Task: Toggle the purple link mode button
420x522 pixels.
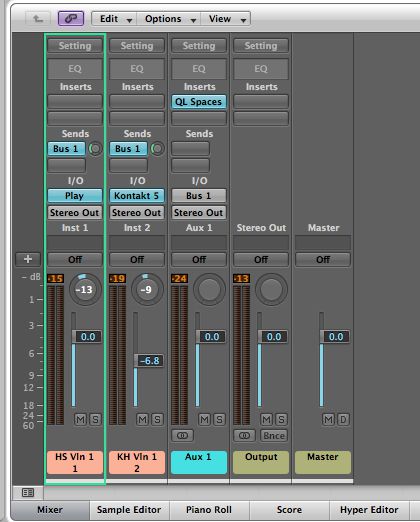Action: tap(71, 18)
